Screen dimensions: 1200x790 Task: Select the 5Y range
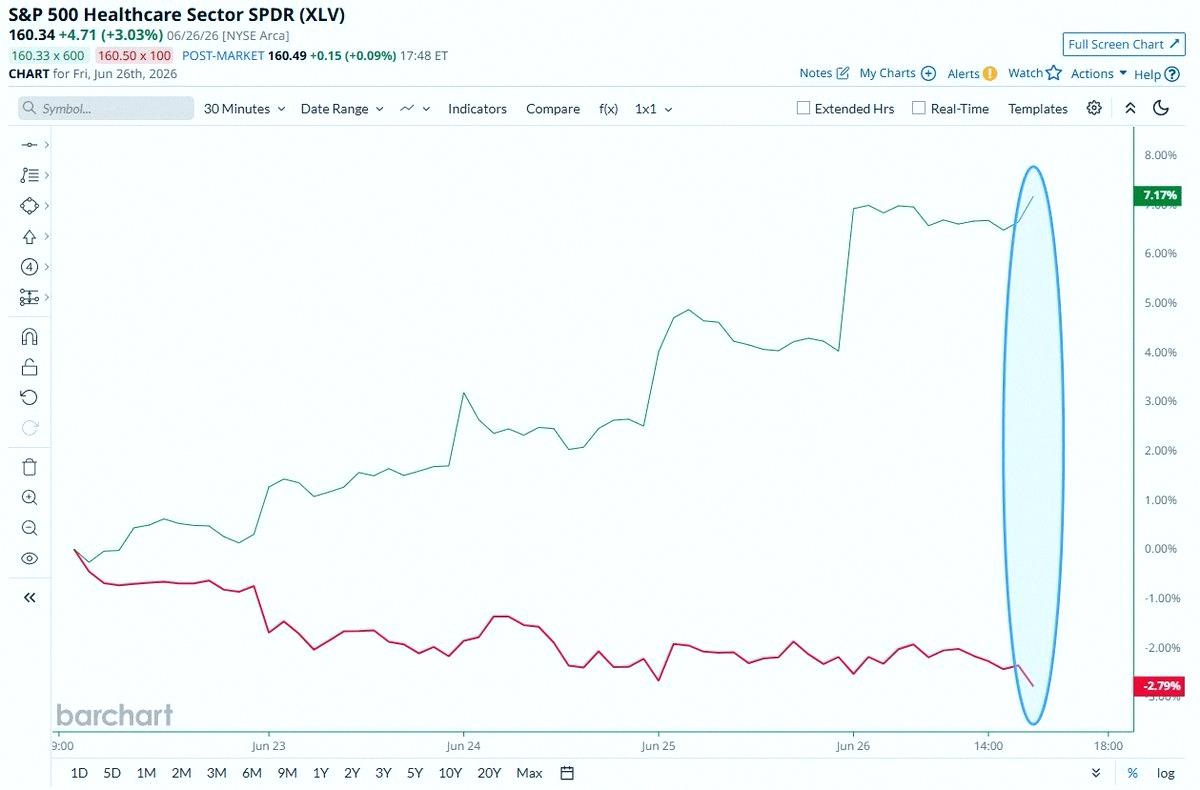click(414, 773)
